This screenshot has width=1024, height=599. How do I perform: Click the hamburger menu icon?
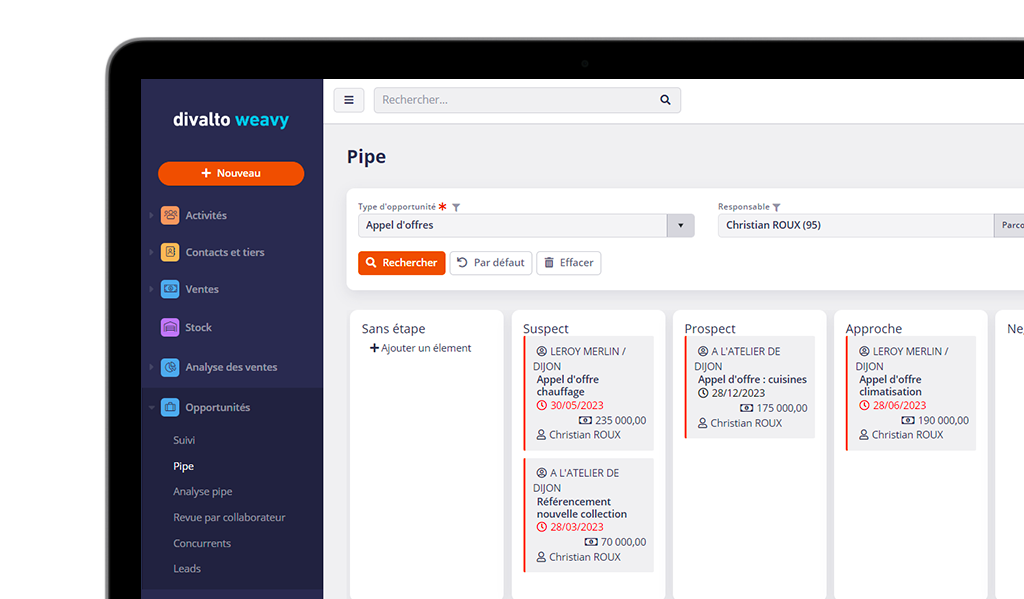349,100
